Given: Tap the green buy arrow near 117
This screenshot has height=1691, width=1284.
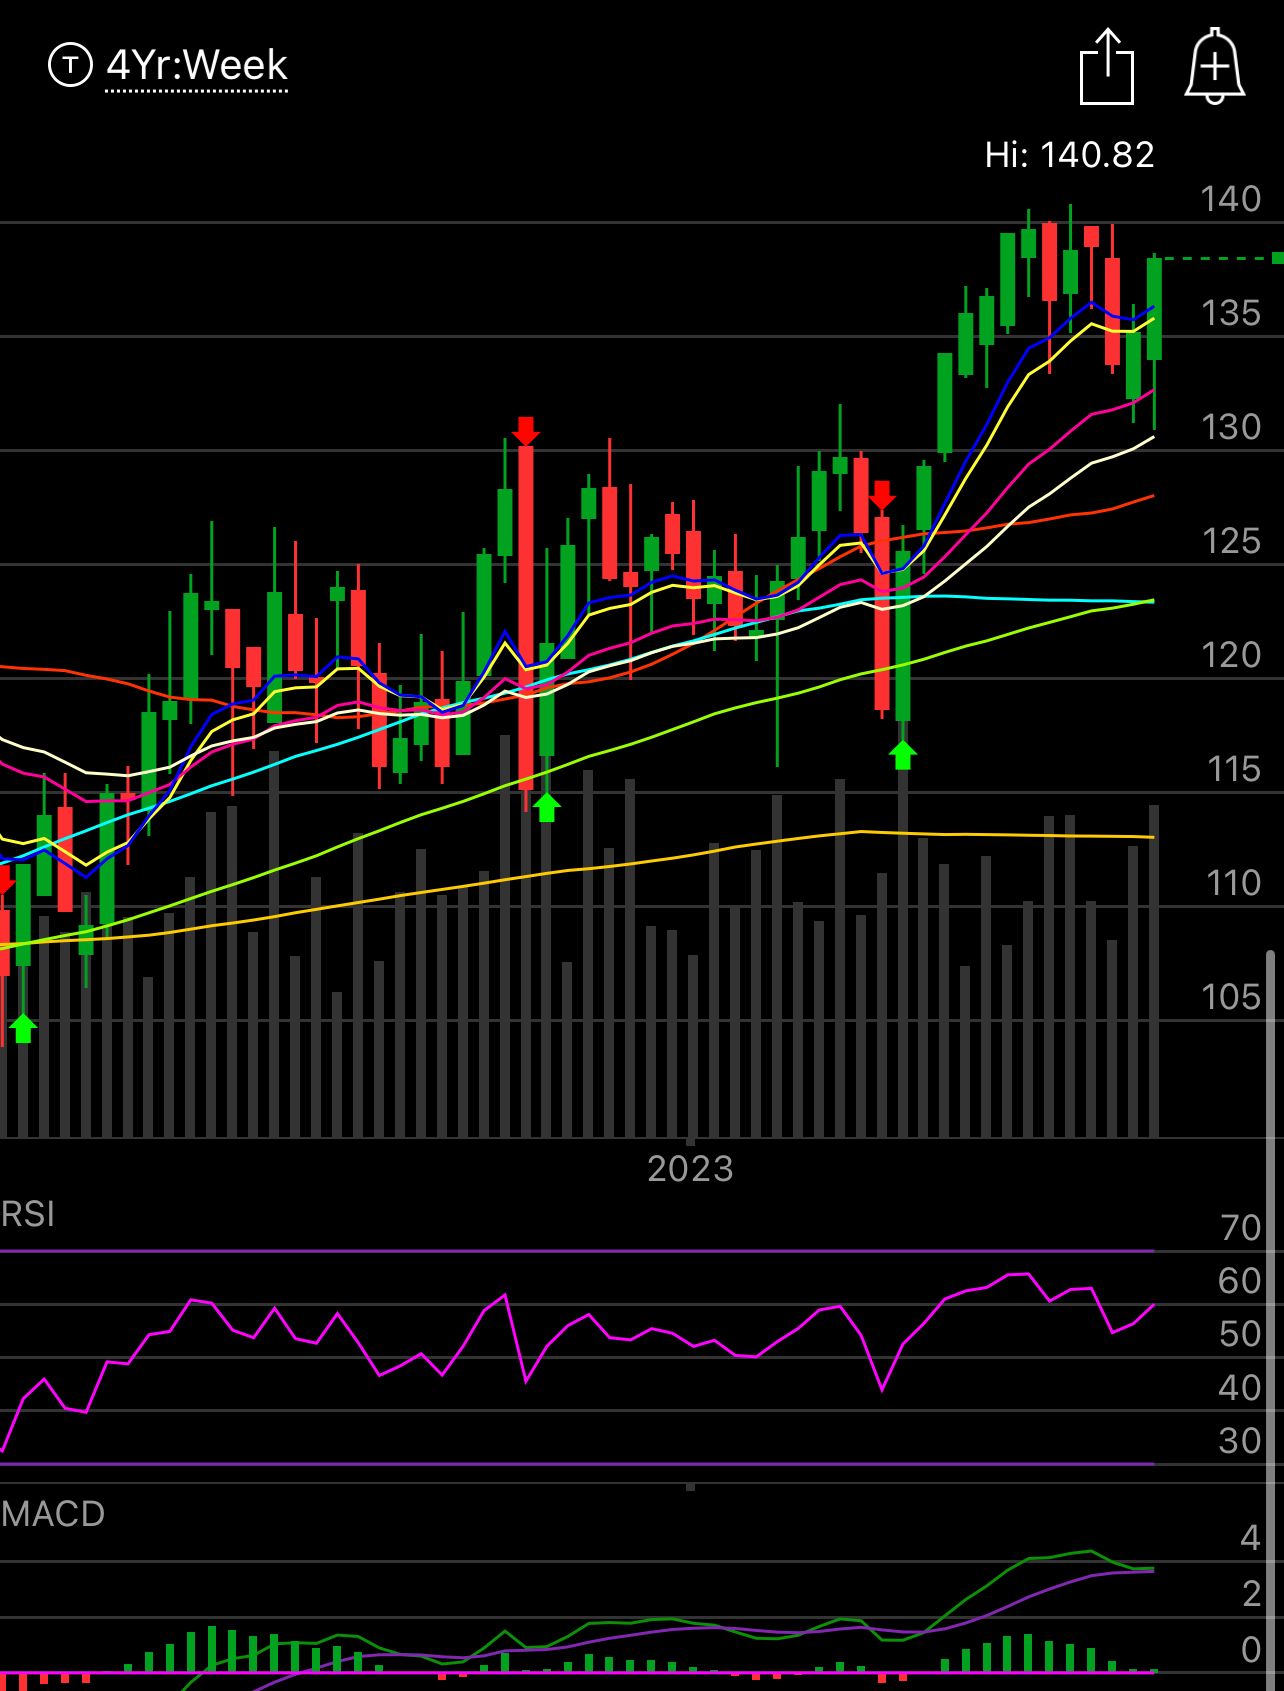Looking at the screenshot, I should [903, 755].
